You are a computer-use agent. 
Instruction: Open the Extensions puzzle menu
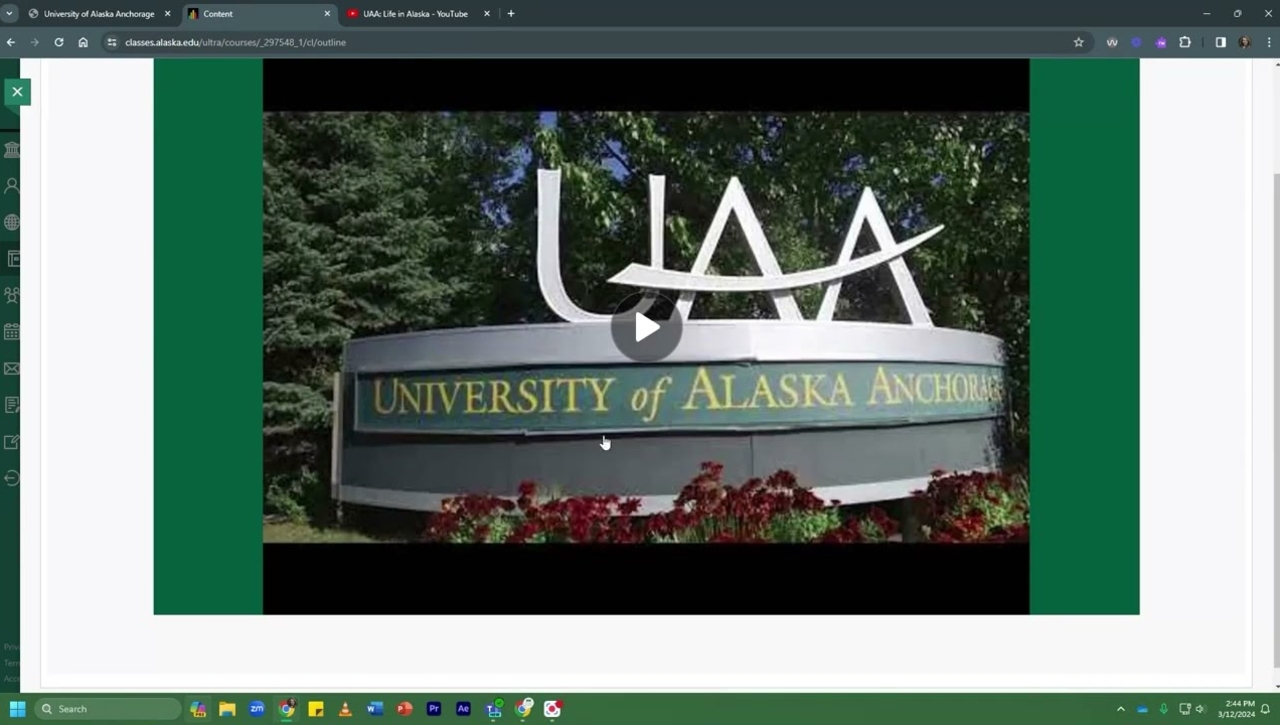tap(1185, 42)
